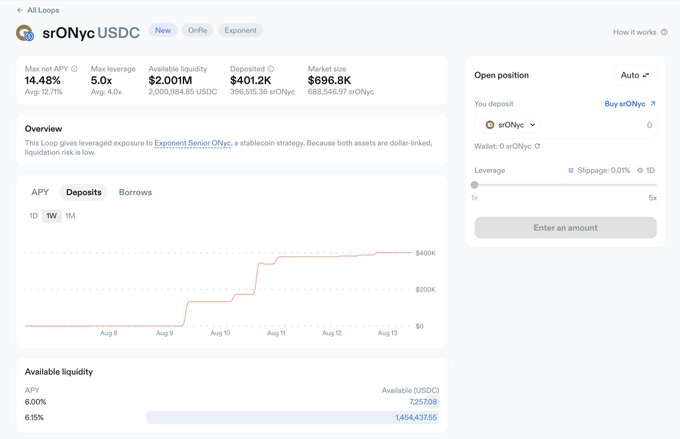This screenshot has height=439, width=680.
Task: Follow the Buy srONyc link
Action: (x=624, y=104)
